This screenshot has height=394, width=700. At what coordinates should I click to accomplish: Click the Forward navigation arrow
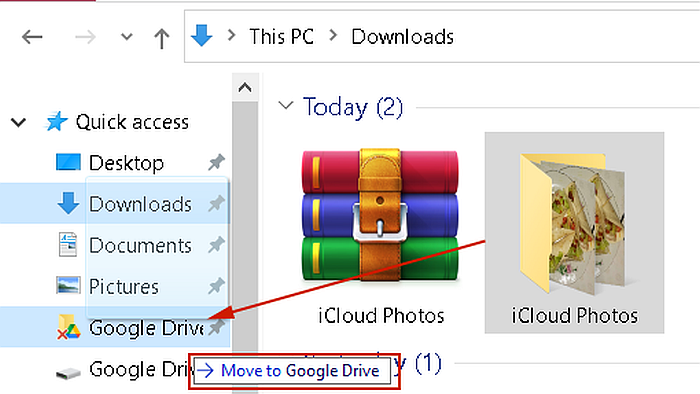85,37
